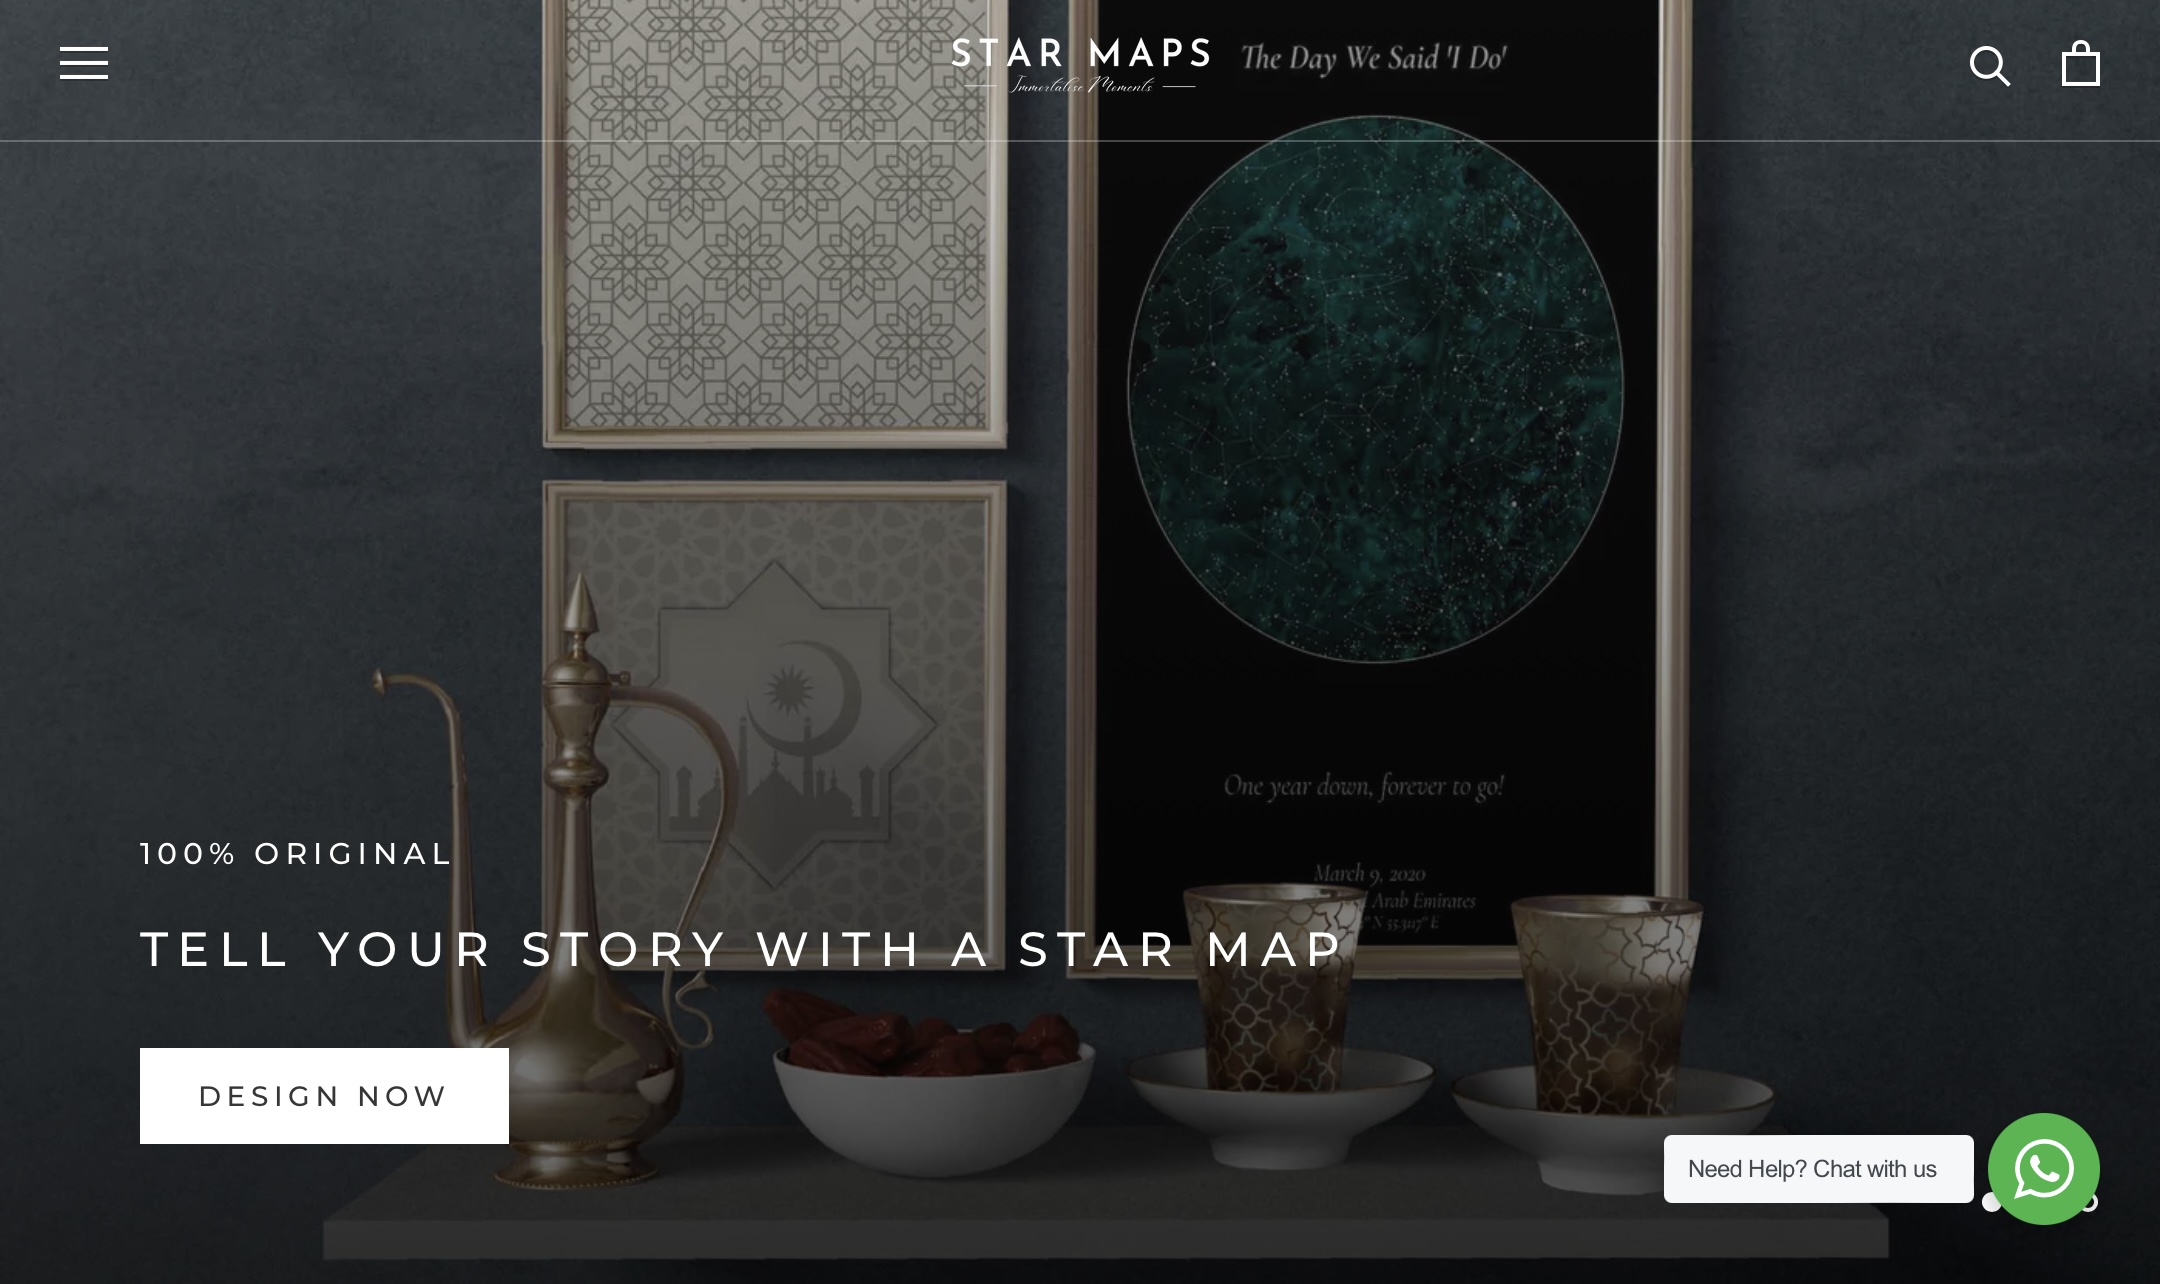Click 'Tell Your Story With A Star Map' heading
Image resolution: width=2160 pixels, height=1284 pixels.
[x=741, y=949]
